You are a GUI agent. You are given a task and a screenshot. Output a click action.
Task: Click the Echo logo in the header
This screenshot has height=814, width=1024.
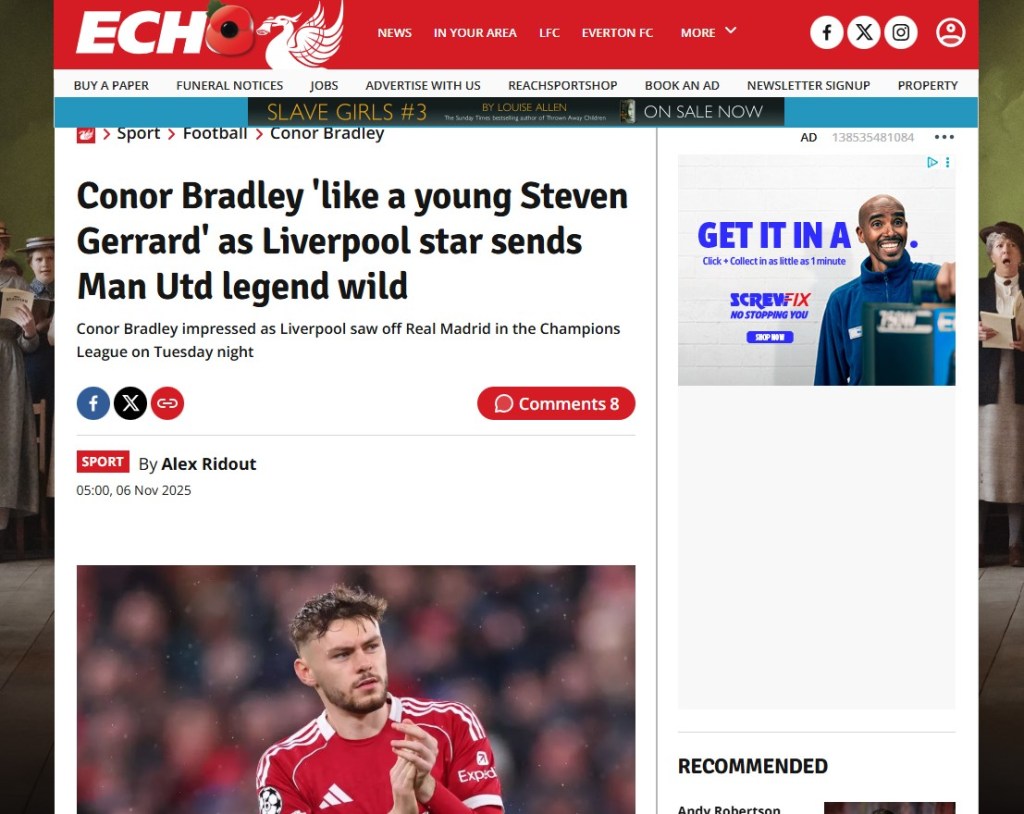point(210,34)
